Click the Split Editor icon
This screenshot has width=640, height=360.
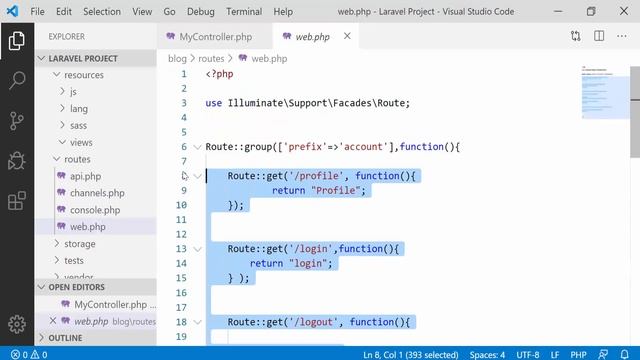click(599, 36)
